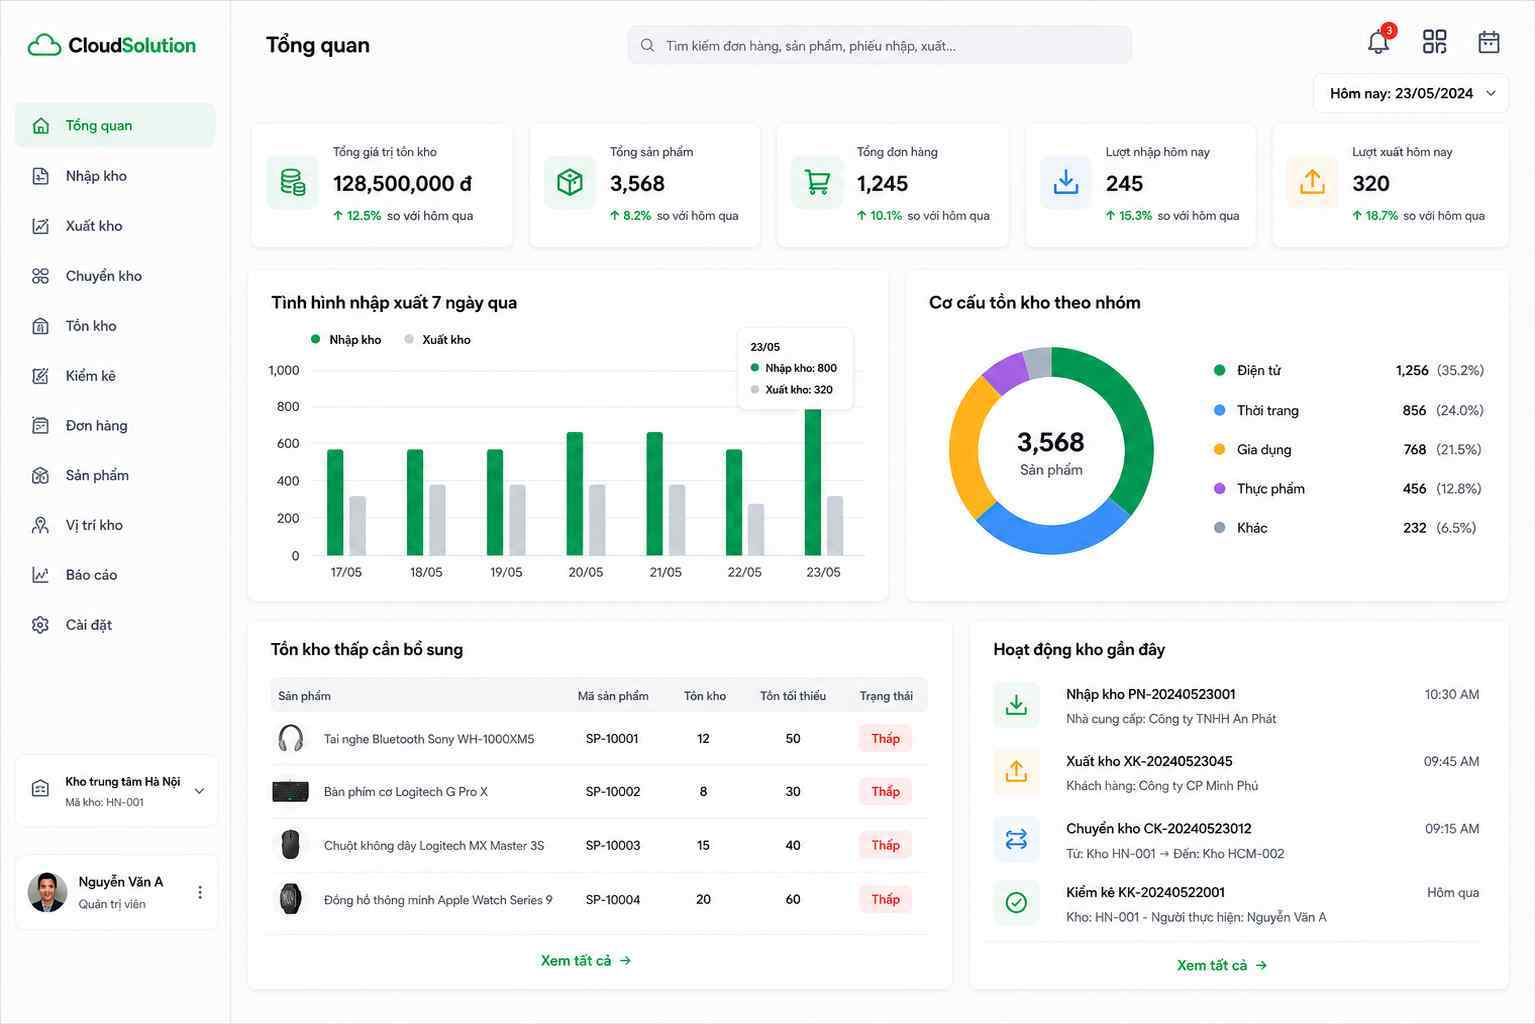This screenshot has height=1024, width=1535.
Task: Open Cài đặt settings in sidebar
Action: (x=115, y=625)
